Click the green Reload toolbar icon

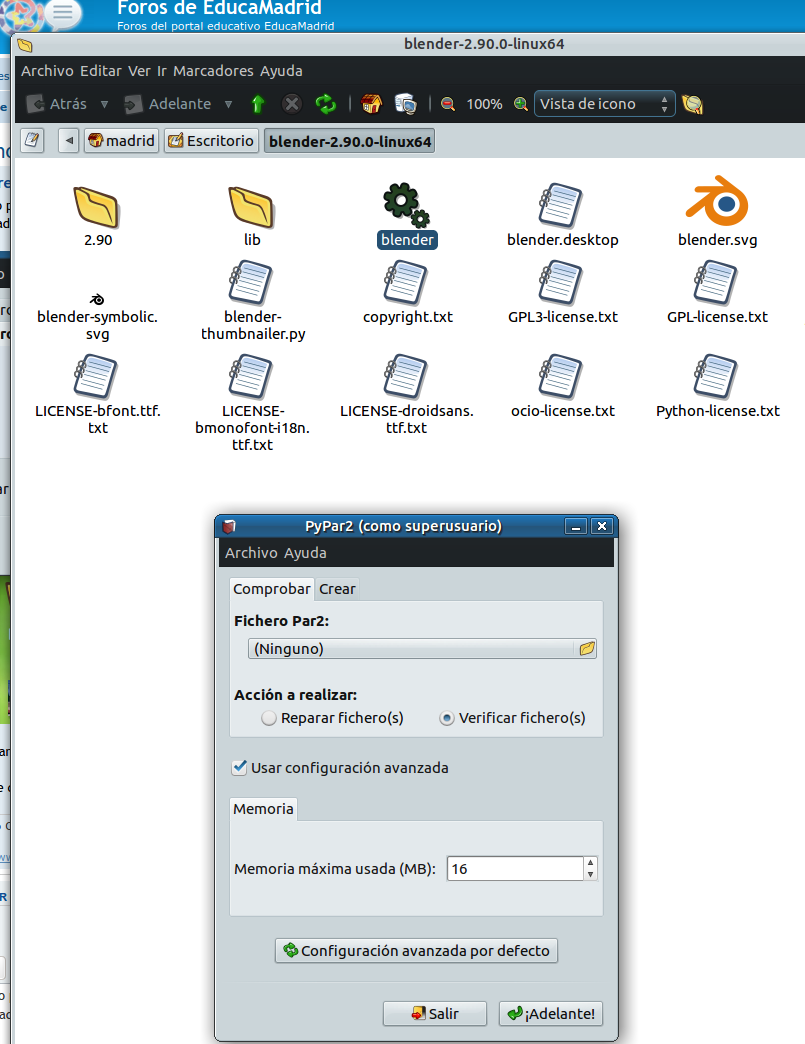click(326, 104)
